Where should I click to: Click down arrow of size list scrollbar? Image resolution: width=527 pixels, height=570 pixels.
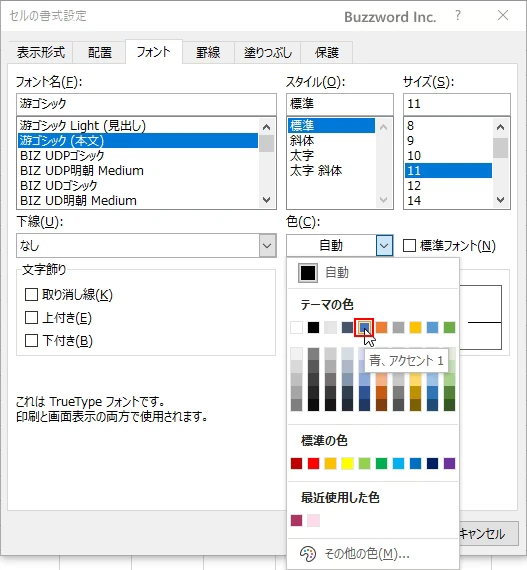coord(500,200)
